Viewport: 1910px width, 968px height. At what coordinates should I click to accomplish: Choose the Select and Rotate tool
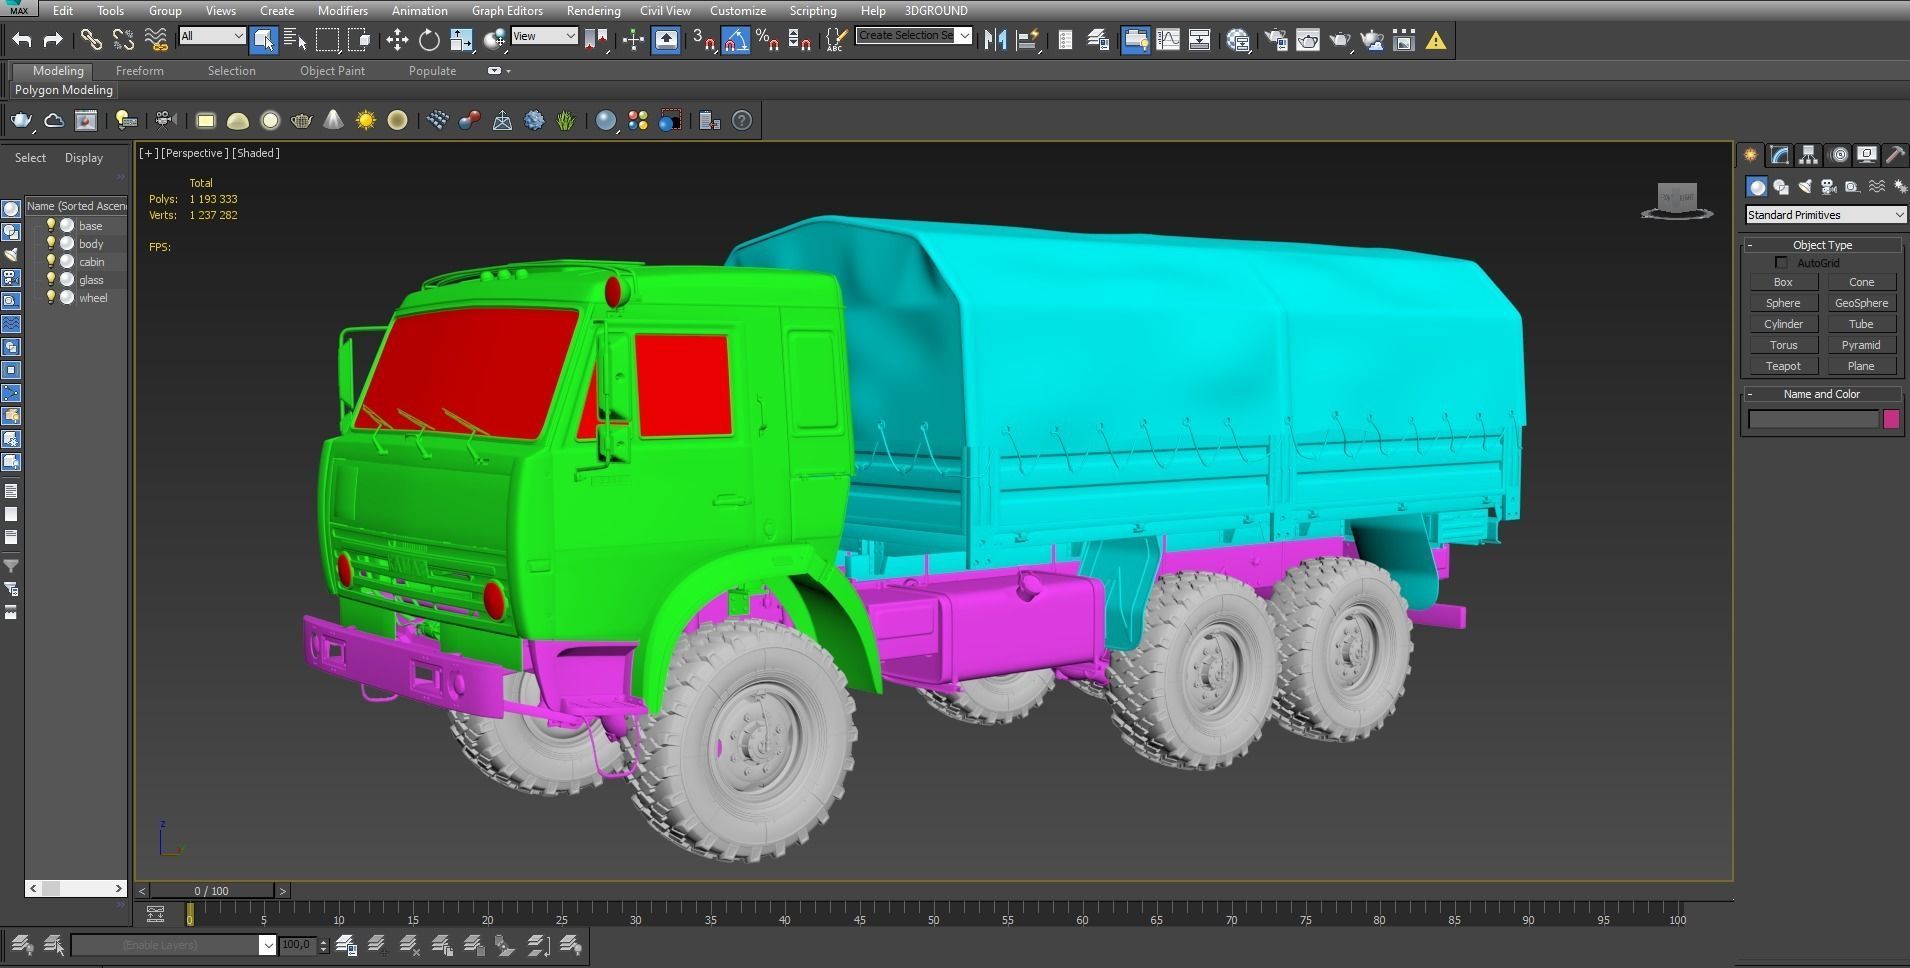429,40
